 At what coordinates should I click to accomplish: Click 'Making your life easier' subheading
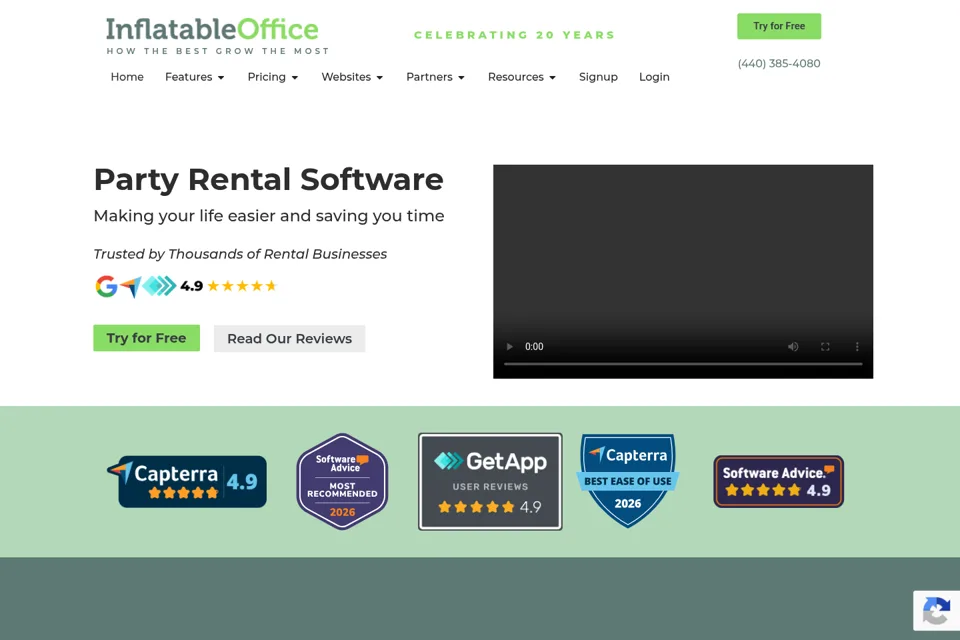(x=269, y=216)
